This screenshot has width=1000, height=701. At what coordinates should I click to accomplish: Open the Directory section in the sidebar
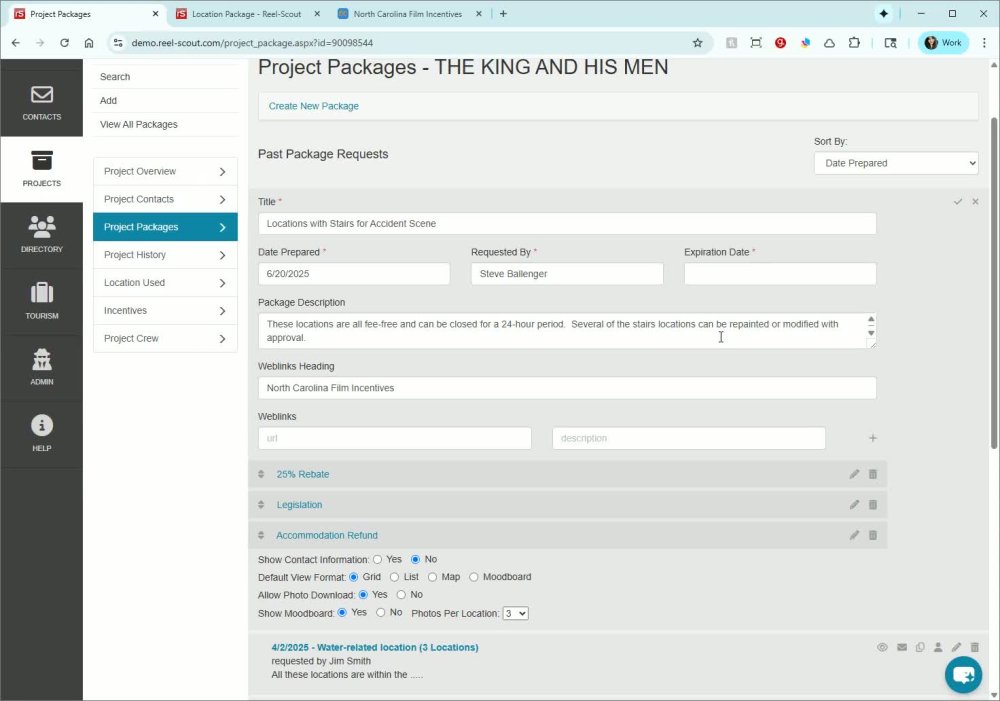click(41, 235)
